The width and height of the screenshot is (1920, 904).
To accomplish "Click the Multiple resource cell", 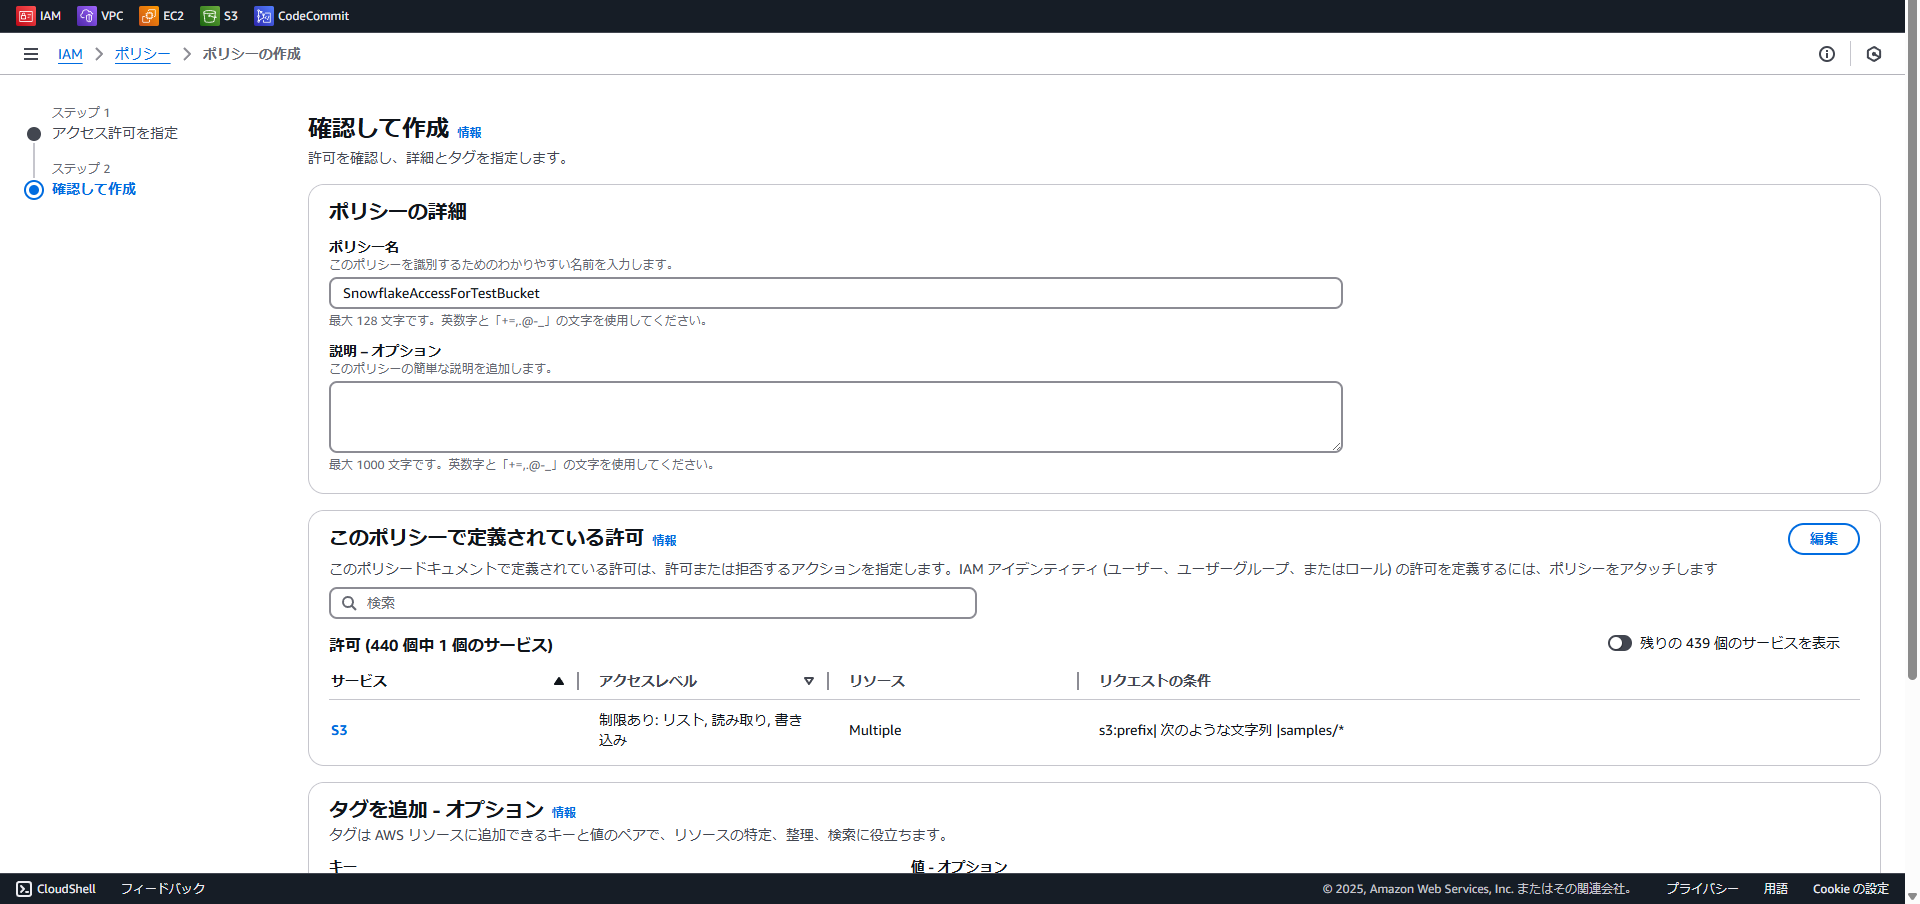I will 875,730.
